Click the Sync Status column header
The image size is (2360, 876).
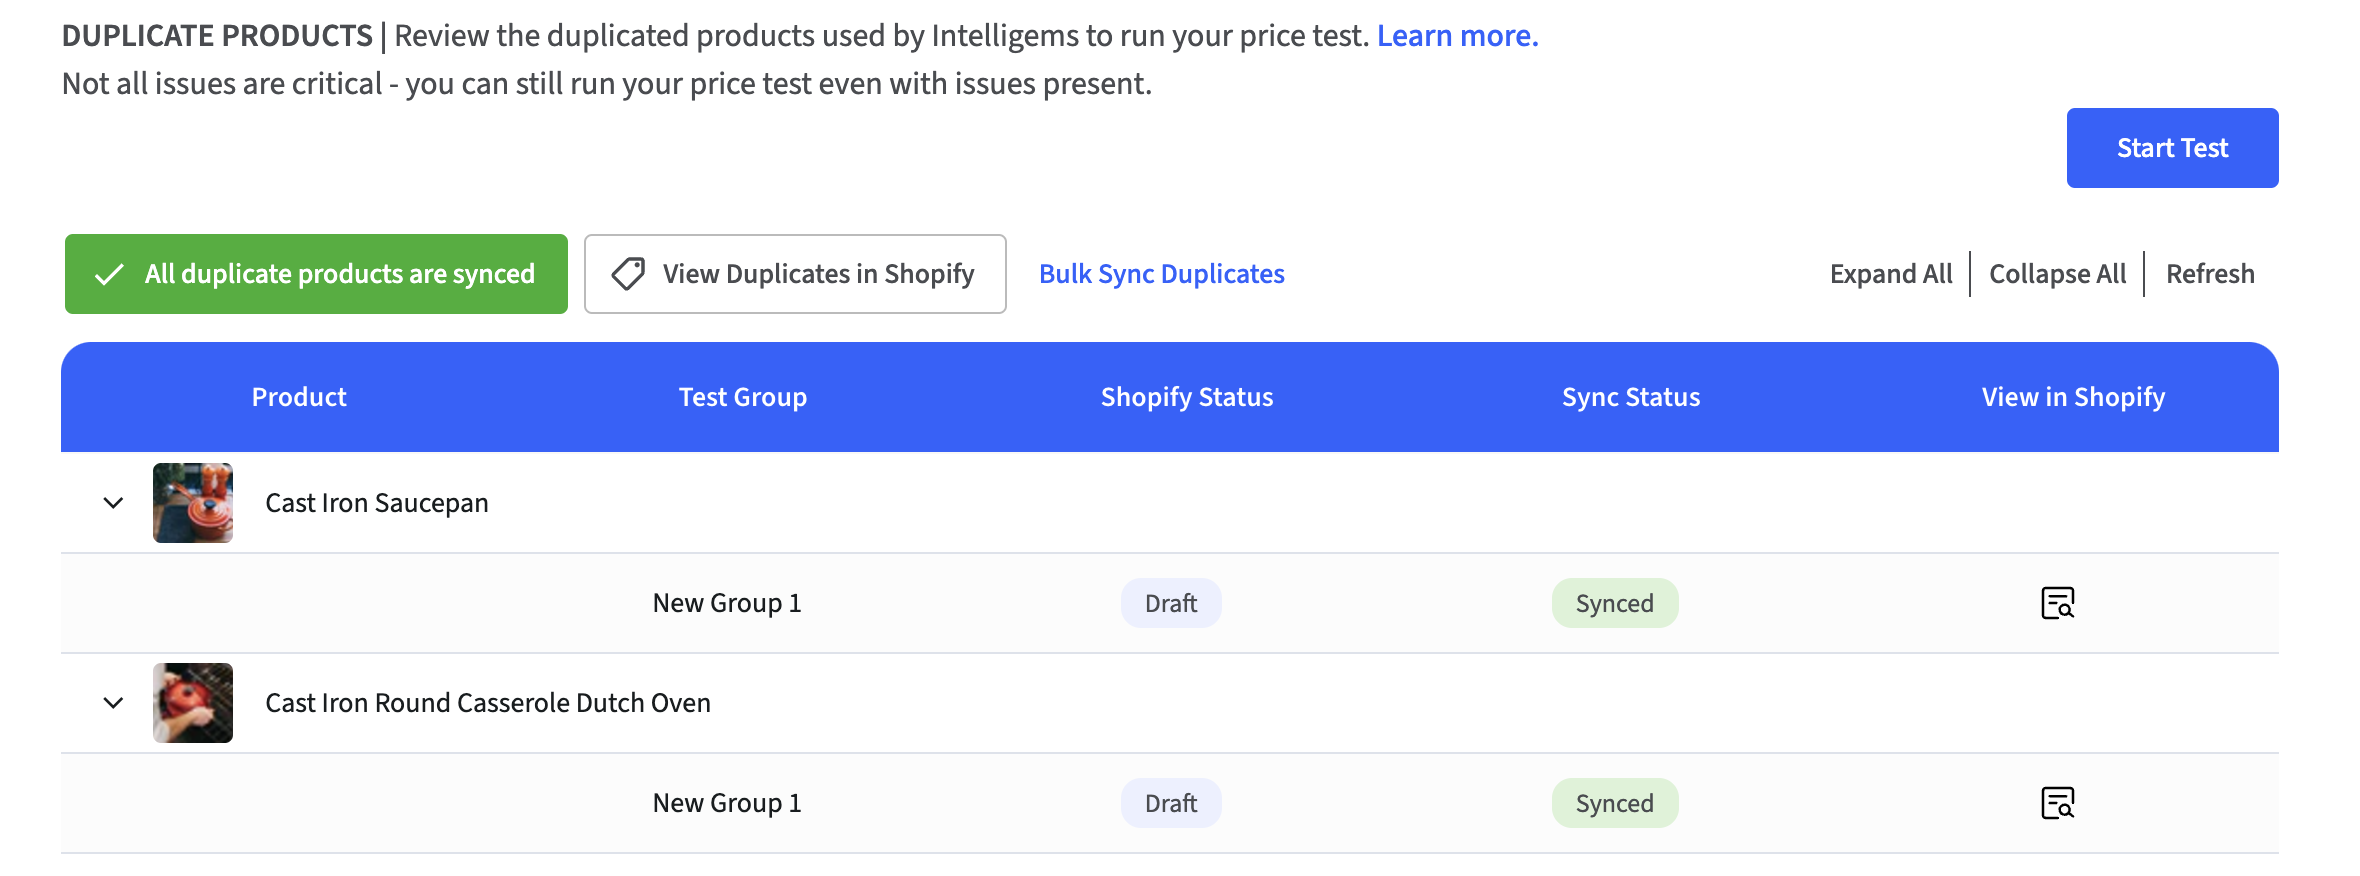(1630, 397)
